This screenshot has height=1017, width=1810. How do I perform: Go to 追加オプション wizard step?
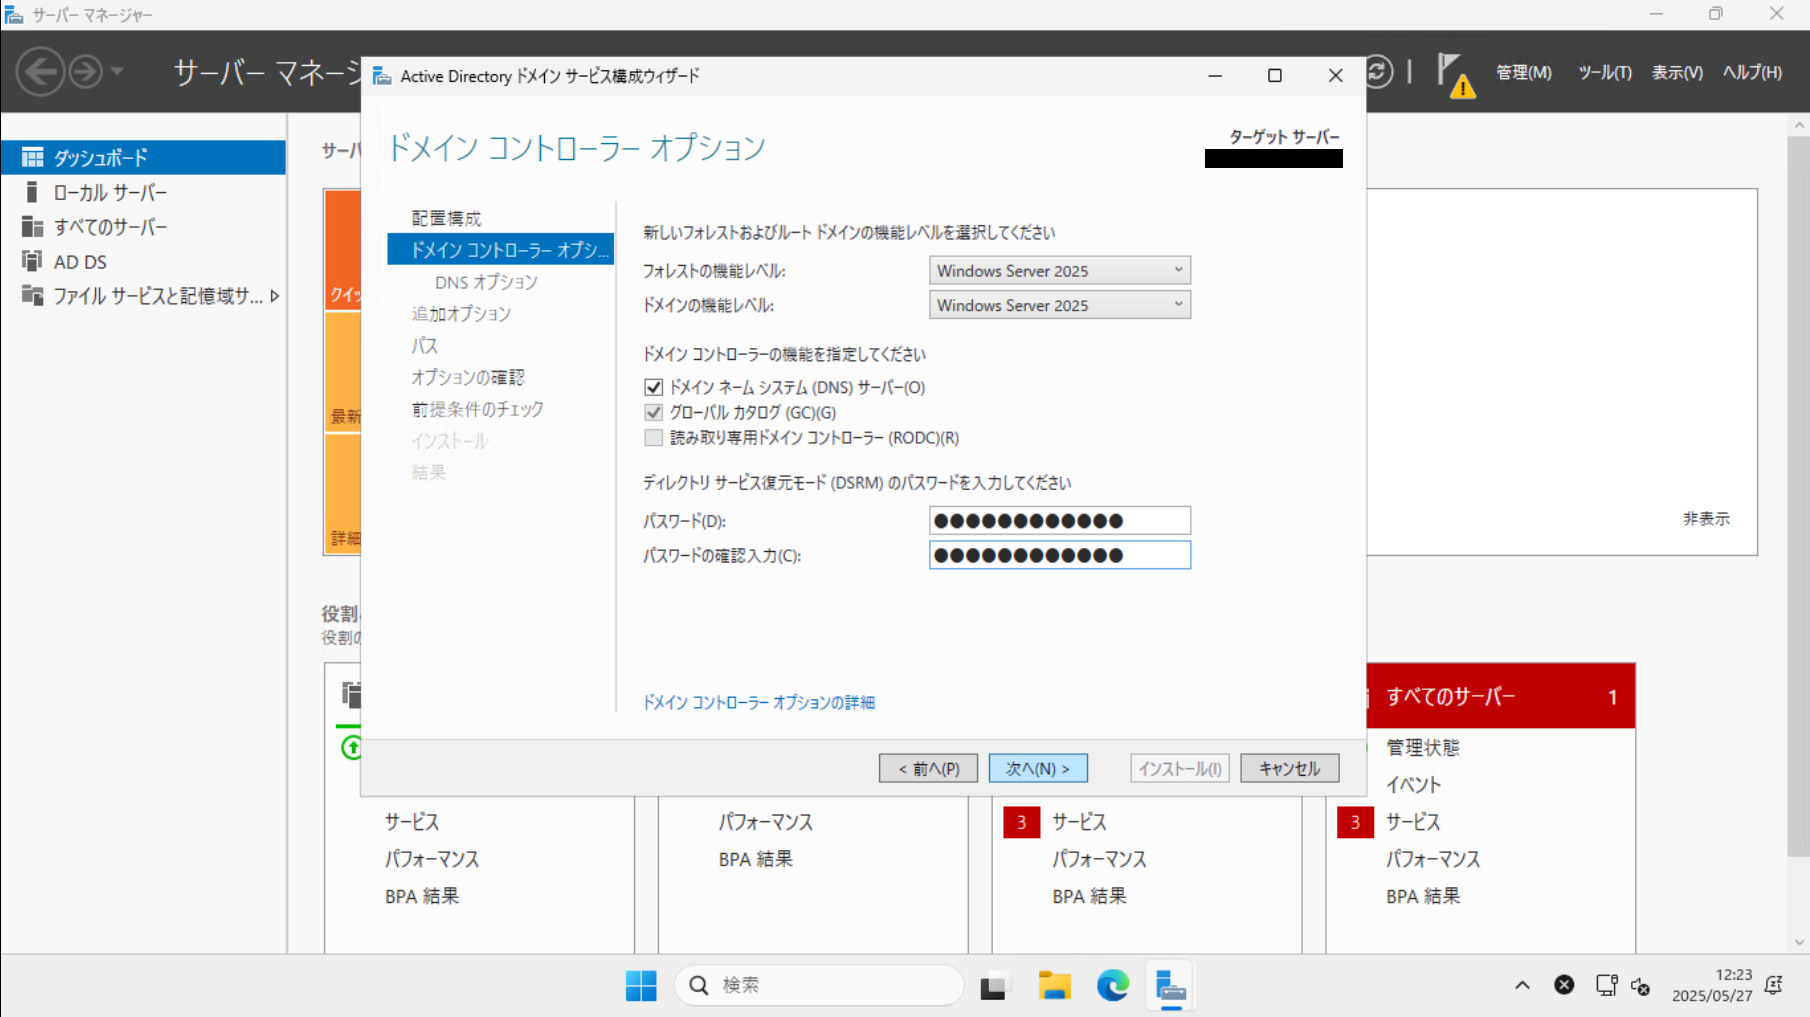[x=461, y=314]
